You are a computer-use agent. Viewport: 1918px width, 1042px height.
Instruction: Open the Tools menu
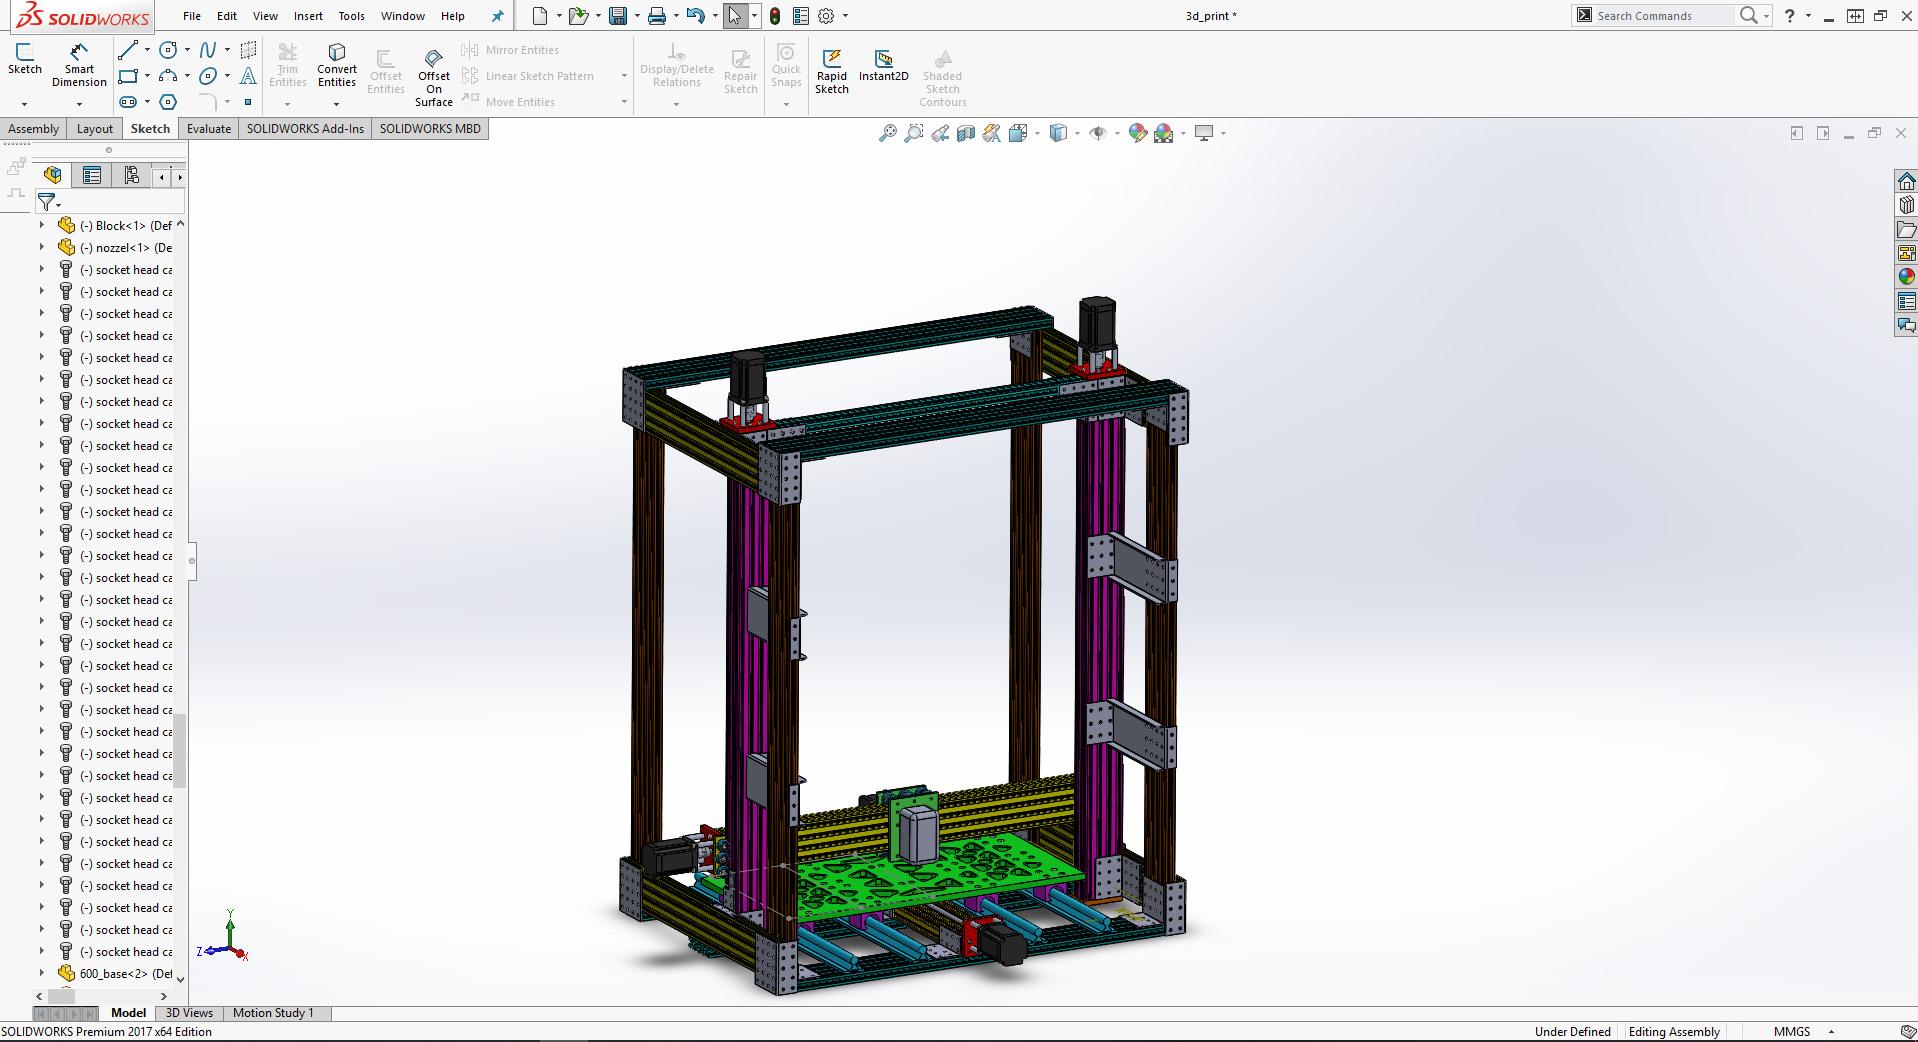click(351, 16)
